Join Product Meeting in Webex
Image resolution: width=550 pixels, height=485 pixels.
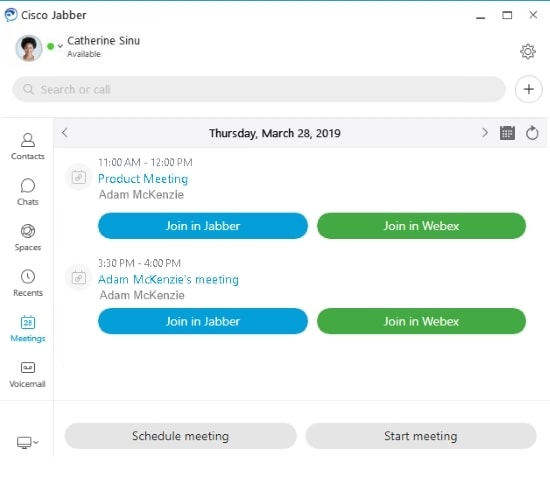pyautogui.click(x=421, y=226)
